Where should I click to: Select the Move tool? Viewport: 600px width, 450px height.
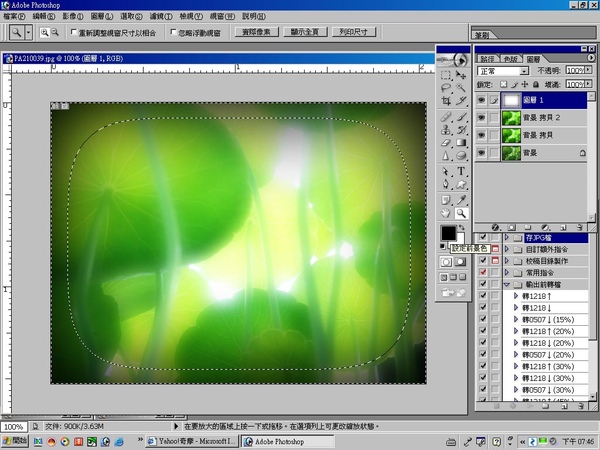click(461, 75)
